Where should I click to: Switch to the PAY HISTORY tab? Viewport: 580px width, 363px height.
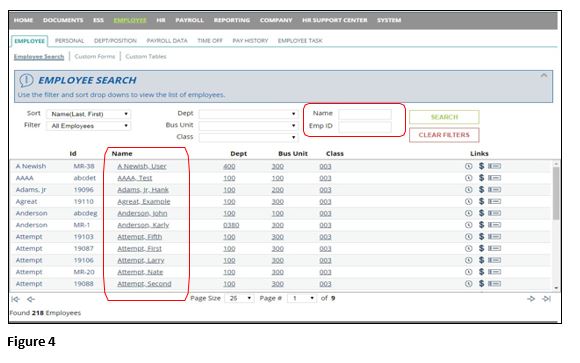[250, 41]
